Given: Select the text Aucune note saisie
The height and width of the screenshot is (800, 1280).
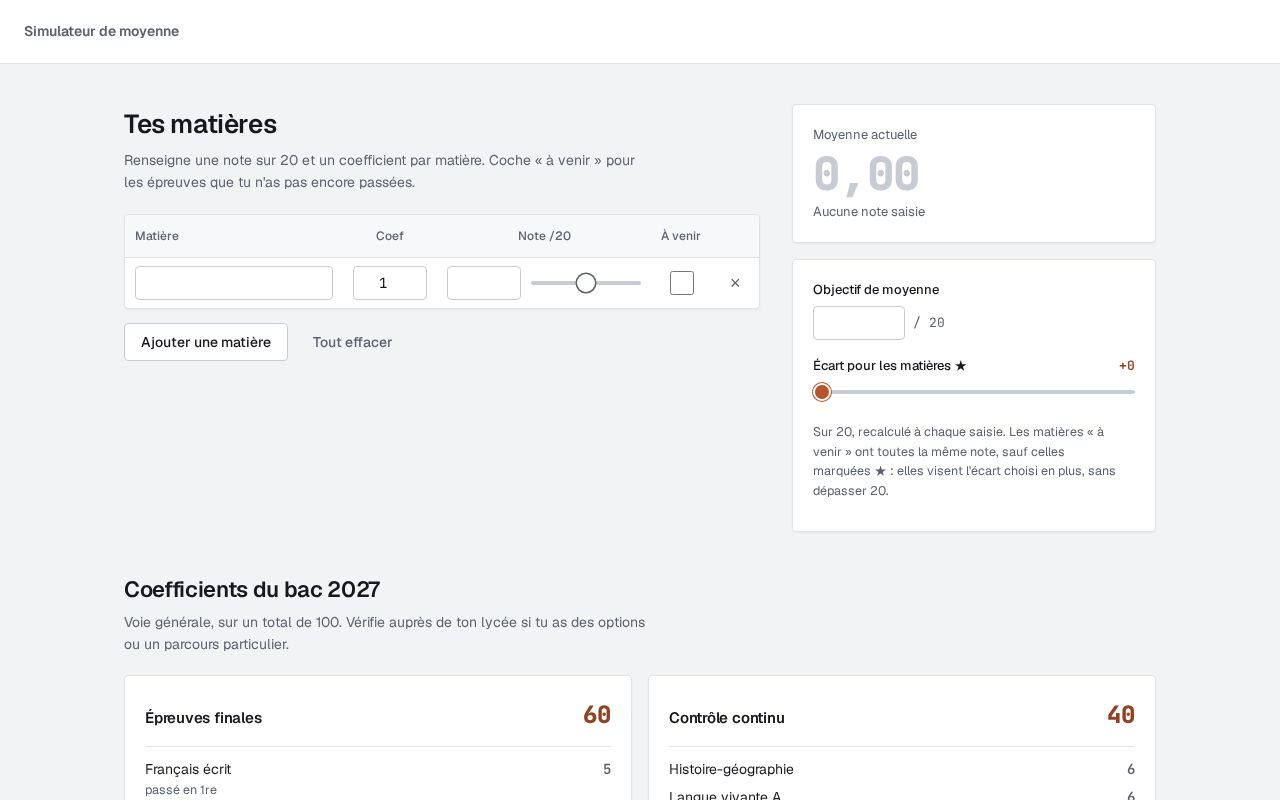Looking at the screenshot, I should pos(869,212).
